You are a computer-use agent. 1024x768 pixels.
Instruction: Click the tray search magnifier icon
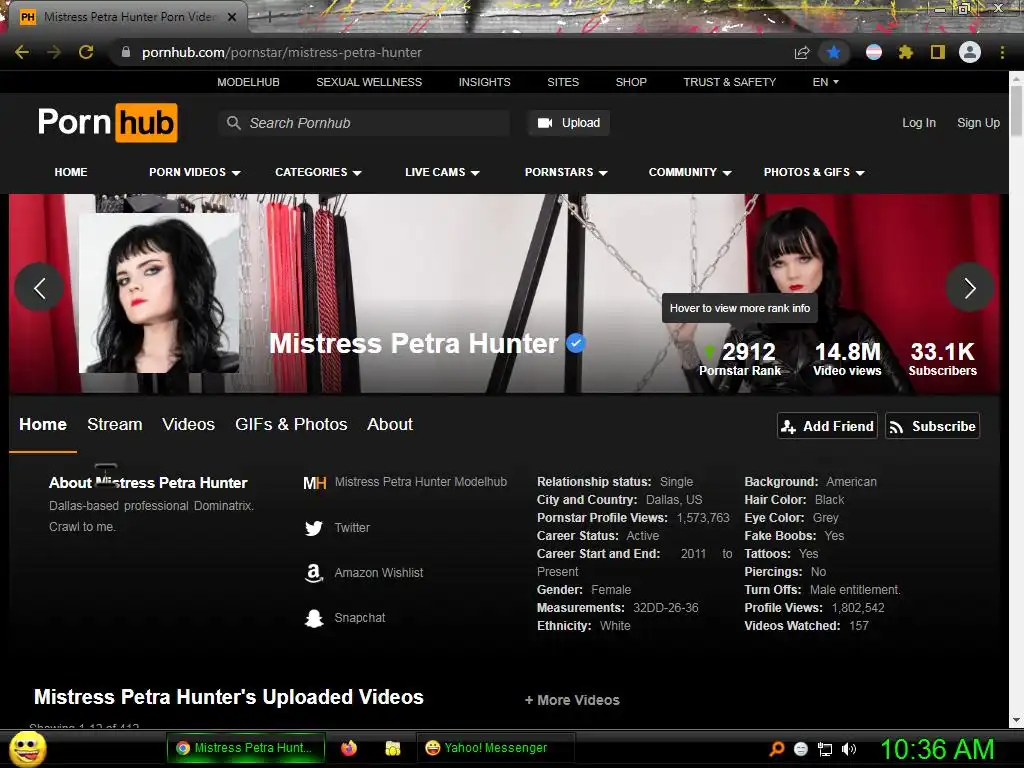coord(776,749)
